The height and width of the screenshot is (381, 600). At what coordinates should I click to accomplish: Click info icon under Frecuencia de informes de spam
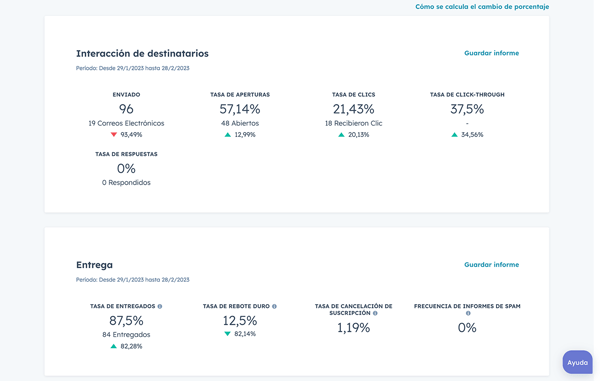pyautogui.click(x=468, y=313)
